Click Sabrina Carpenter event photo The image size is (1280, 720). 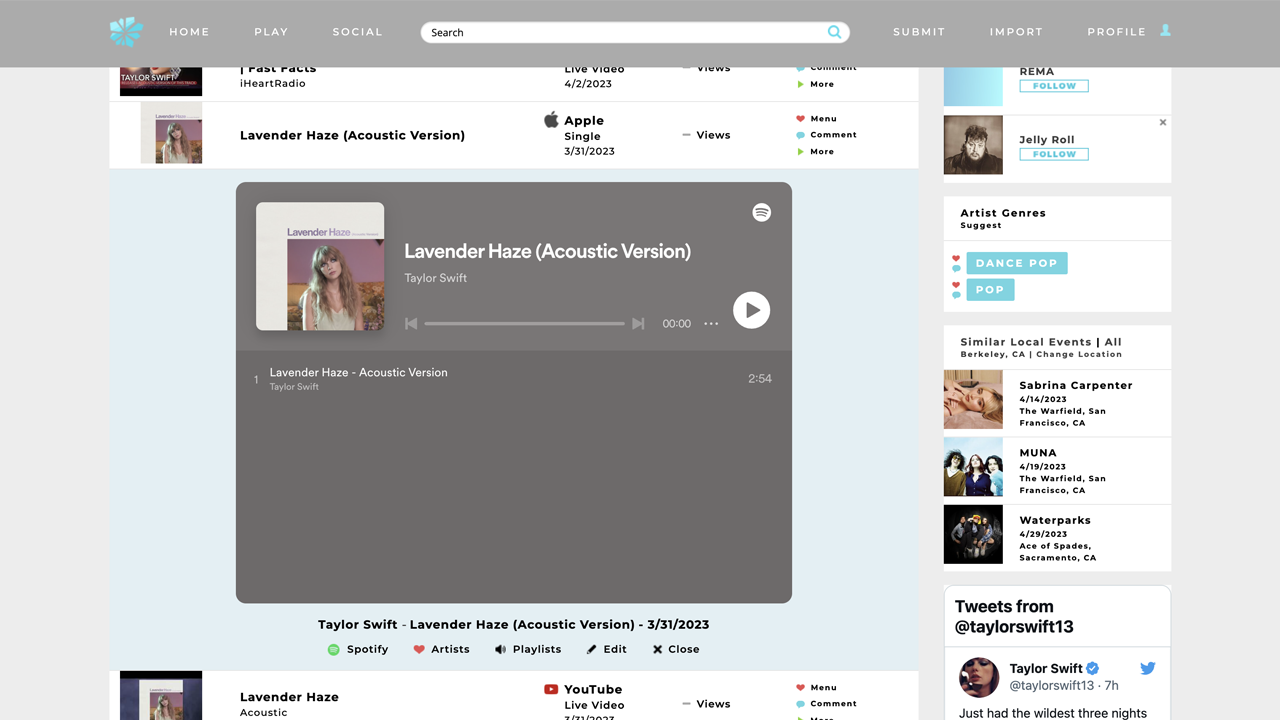tap(973, 399)
